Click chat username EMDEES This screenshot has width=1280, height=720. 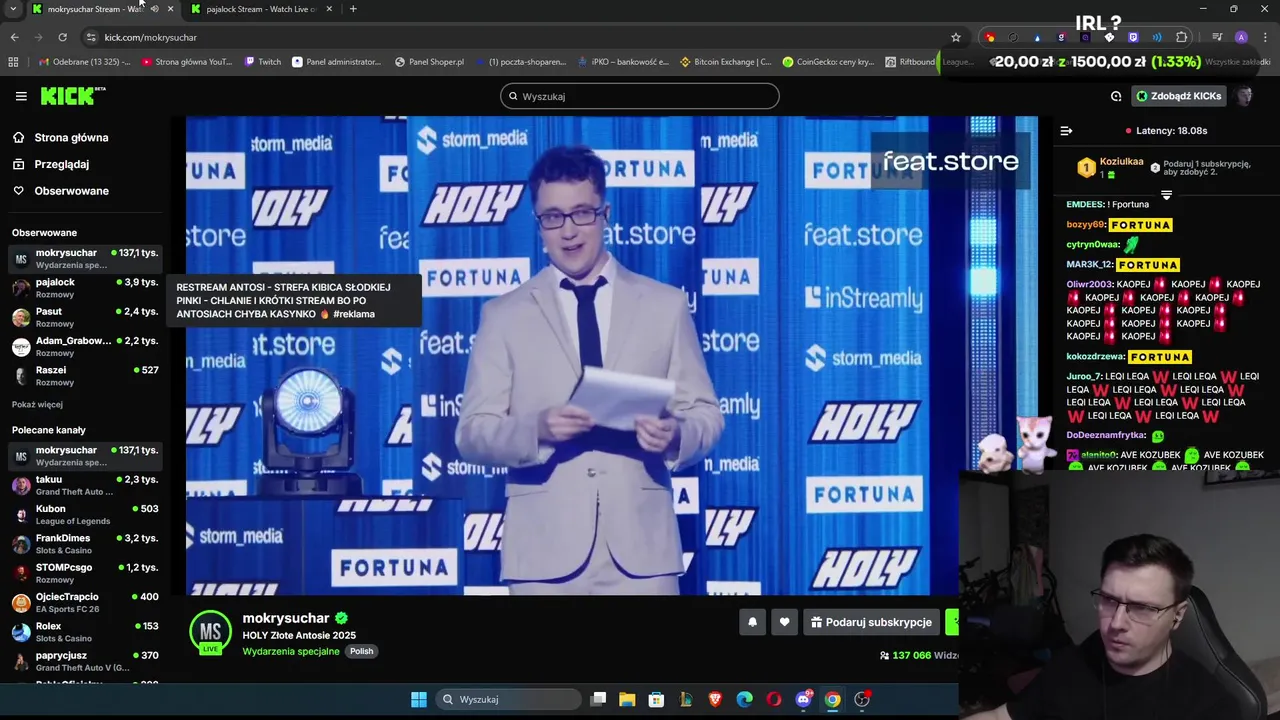(1086, 205)
